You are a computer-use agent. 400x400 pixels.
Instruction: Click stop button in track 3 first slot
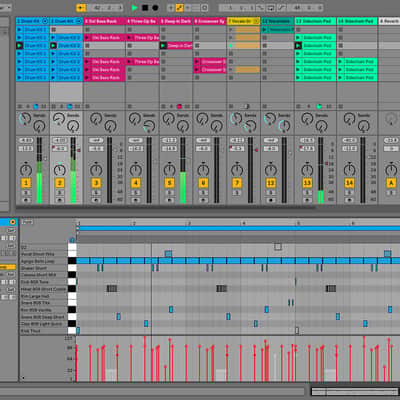(x=87, y=30)
